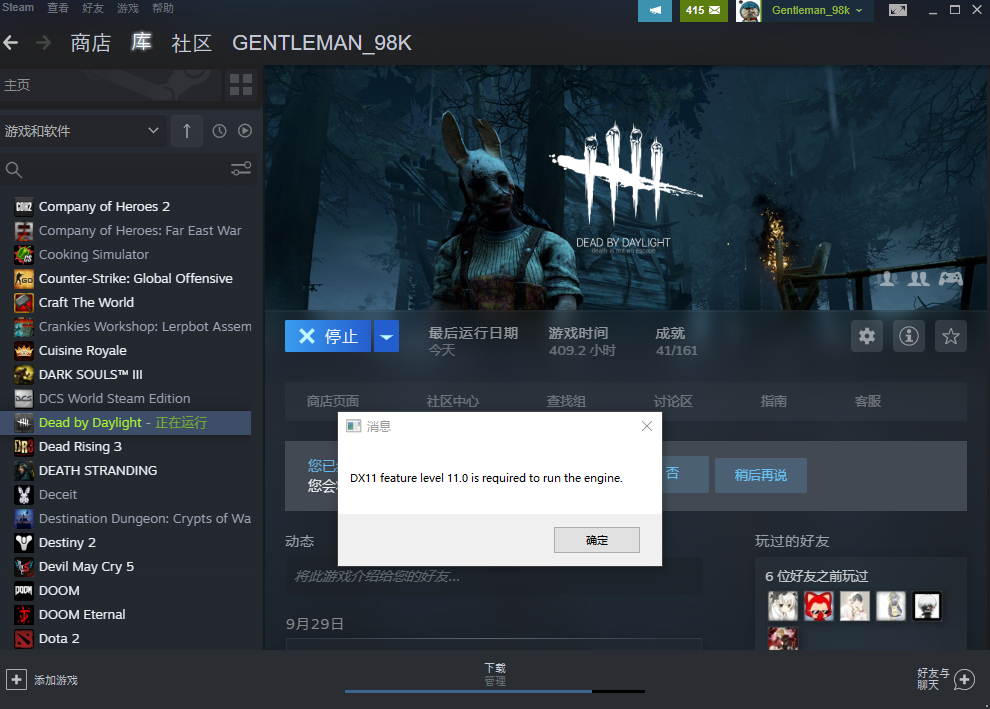Image resolution: width=990 pixels, height=709 pixels.
Task: Open game settings gear icon
Action: tap(867, 336)
